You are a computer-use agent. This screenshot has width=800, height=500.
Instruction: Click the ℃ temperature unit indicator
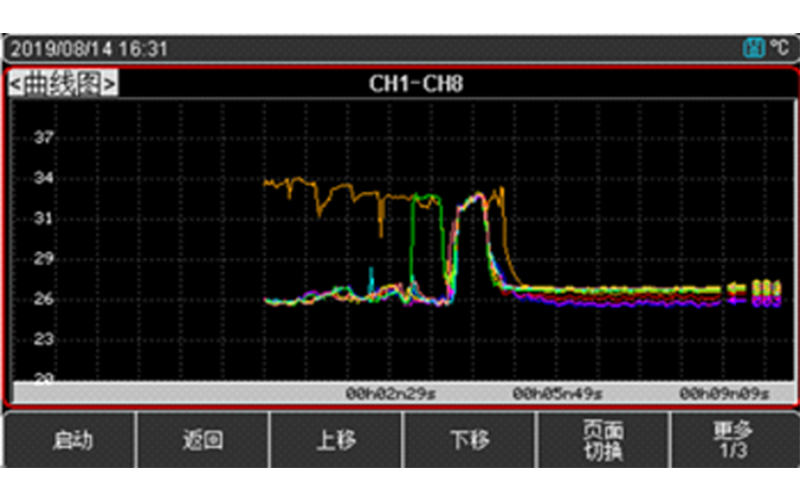pos(779,48)
